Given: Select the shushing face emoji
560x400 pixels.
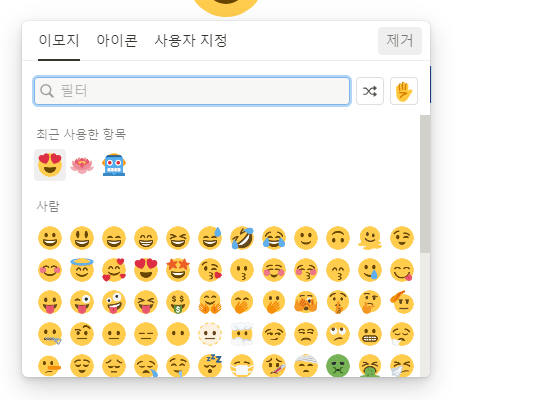Looking at the screenshot, I should tap(338, 302).
